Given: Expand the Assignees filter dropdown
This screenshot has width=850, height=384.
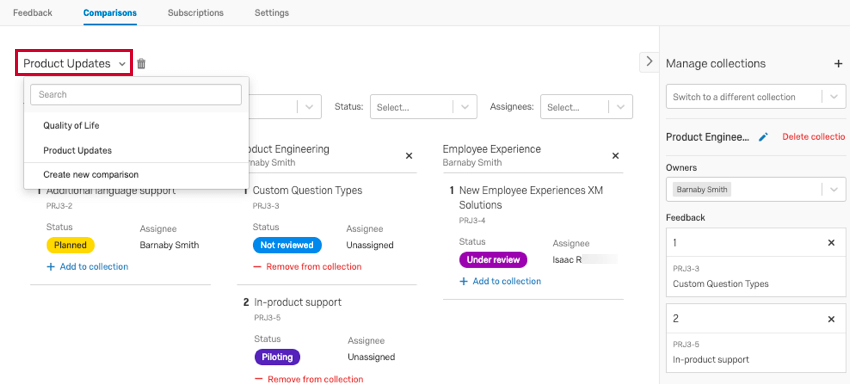Looking at the screenshot, I should (587, 107).
